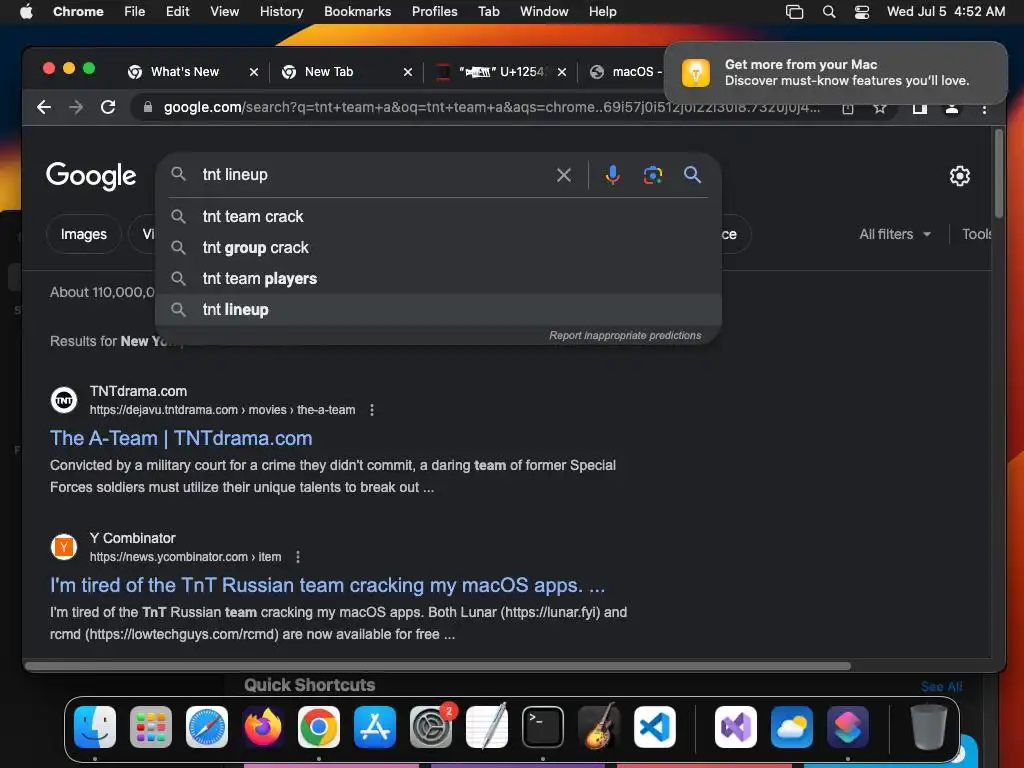Switch to the New Tab tab
The image size is (1024, 768).
coord(328,72)
